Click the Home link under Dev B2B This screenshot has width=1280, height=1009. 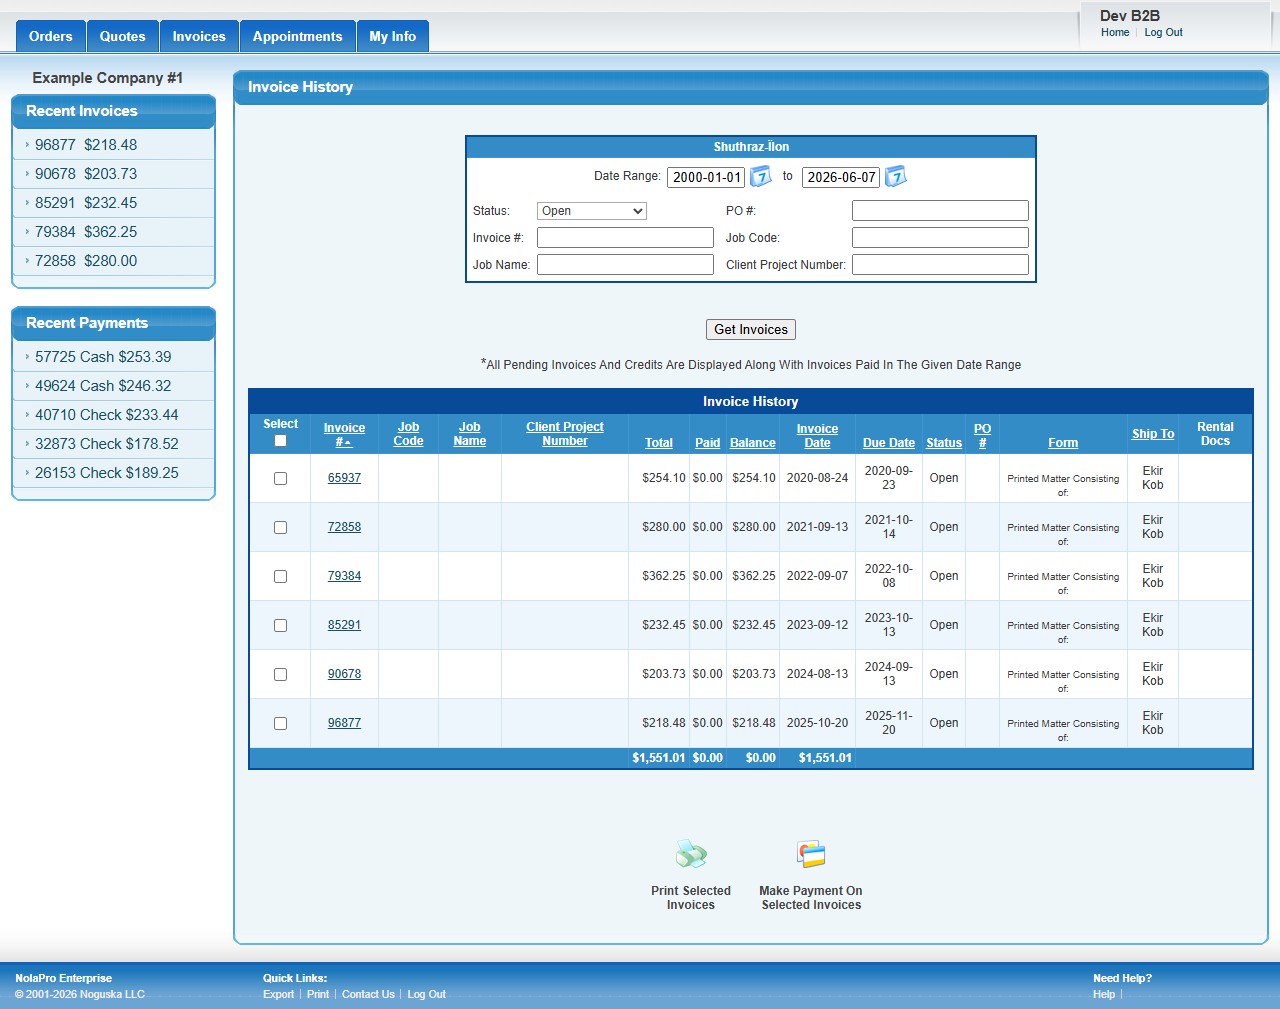point(1115,32)
